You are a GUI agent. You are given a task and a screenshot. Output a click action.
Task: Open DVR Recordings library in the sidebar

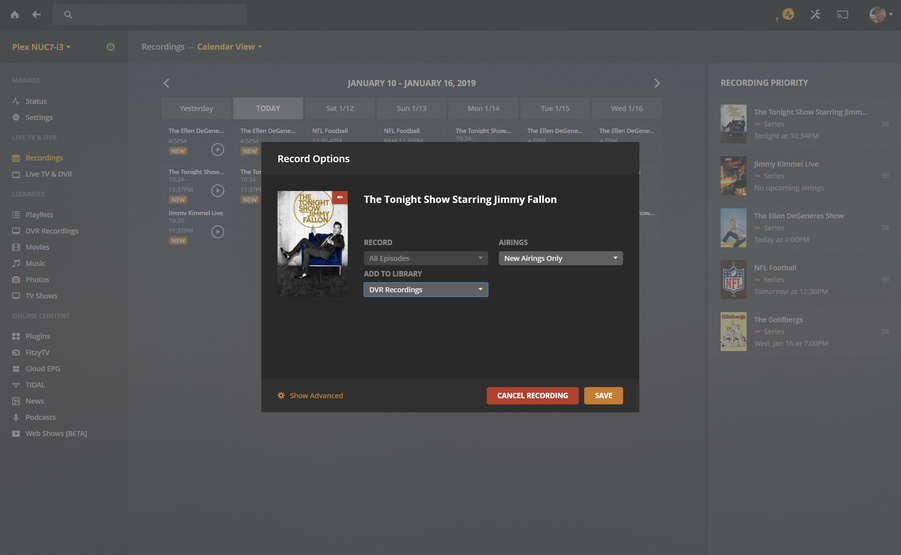(52, 231)
